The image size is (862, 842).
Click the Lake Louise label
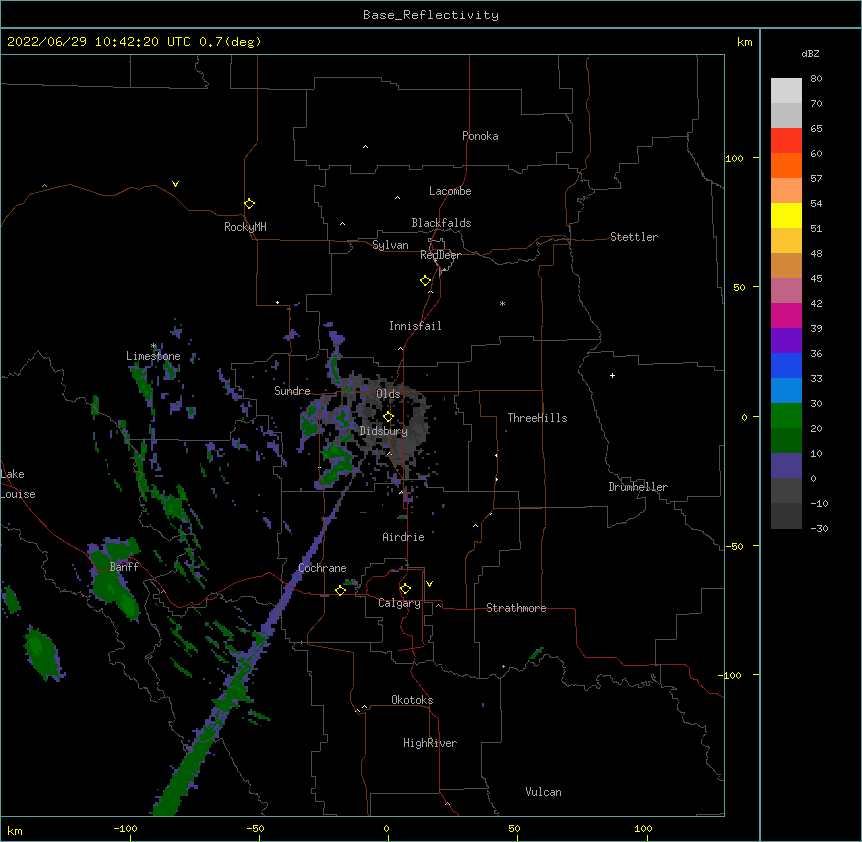[18, 484]
